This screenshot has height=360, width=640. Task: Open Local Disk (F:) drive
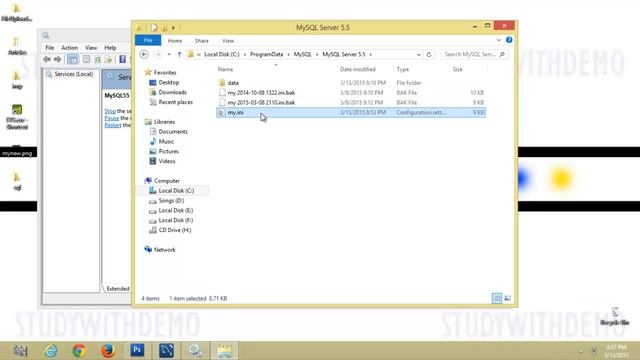click(176, 220)
